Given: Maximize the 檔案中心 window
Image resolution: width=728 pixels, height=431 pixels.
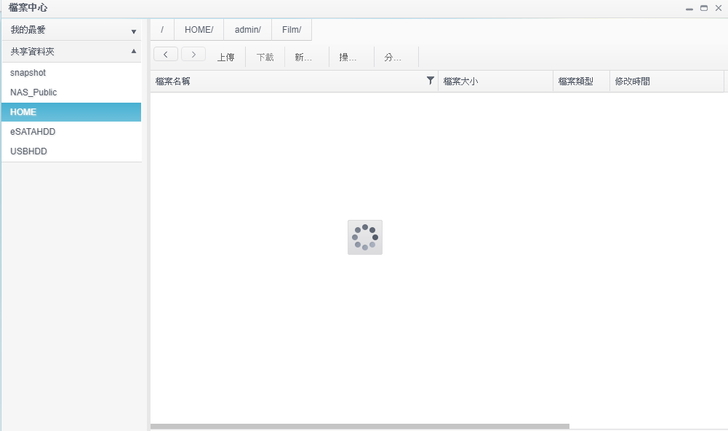Looking at the screenshot, I should pyautogui.click(x=704, y=8).
